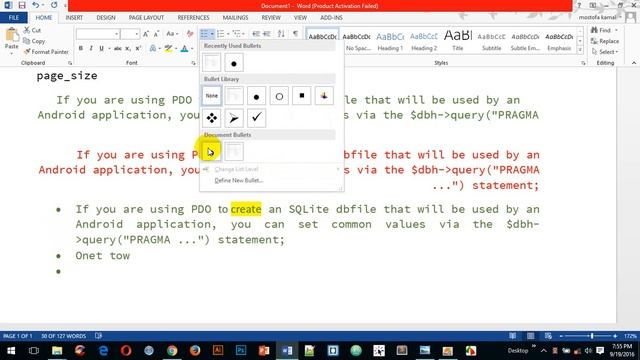Screen dimensions: 640x360
Task: Grow font size with the larger A icon
Action: [146, 34]
